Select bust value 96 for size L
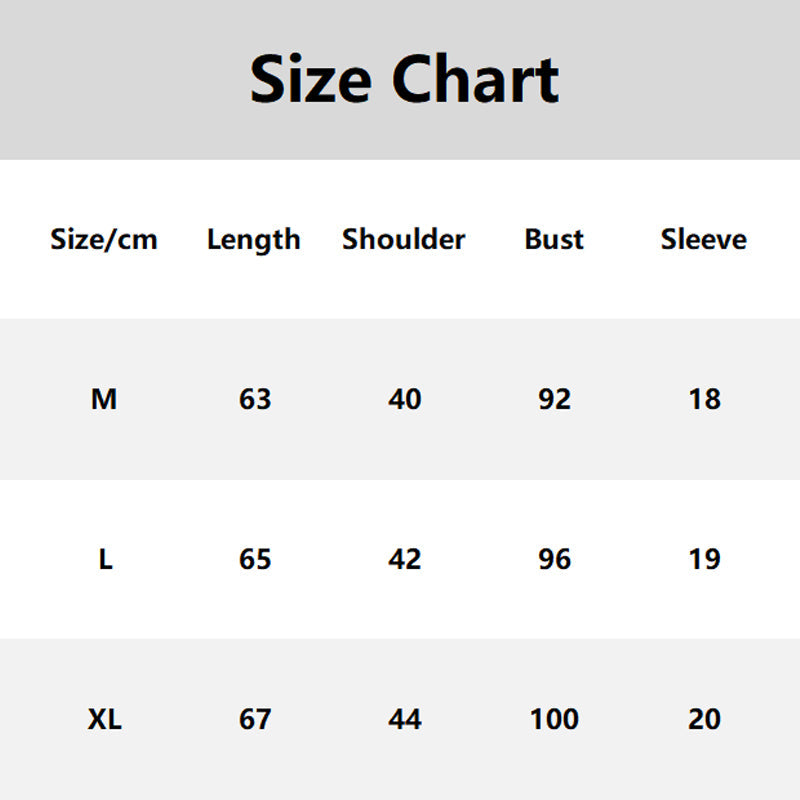Viewport: 800px width, 800px height. pos(554,560)
